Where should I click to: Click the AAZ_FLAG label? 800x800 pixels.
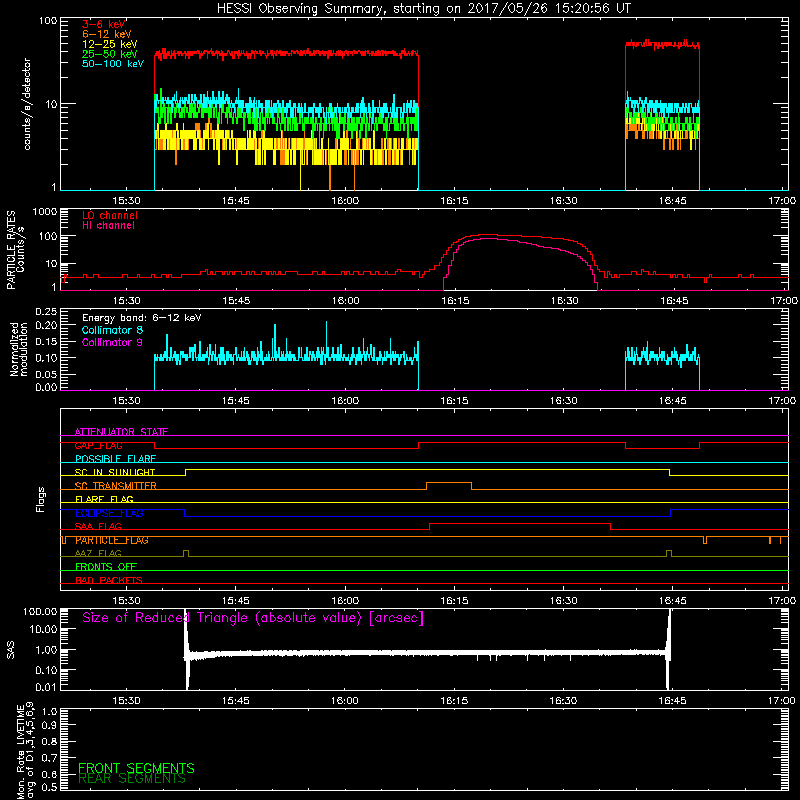coord(98,553)
